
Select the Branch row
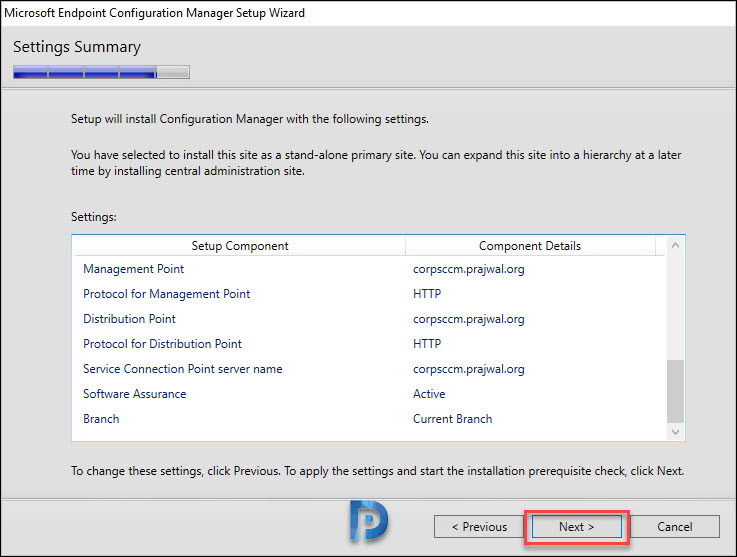pyautogui.click(x=369, y=419)
